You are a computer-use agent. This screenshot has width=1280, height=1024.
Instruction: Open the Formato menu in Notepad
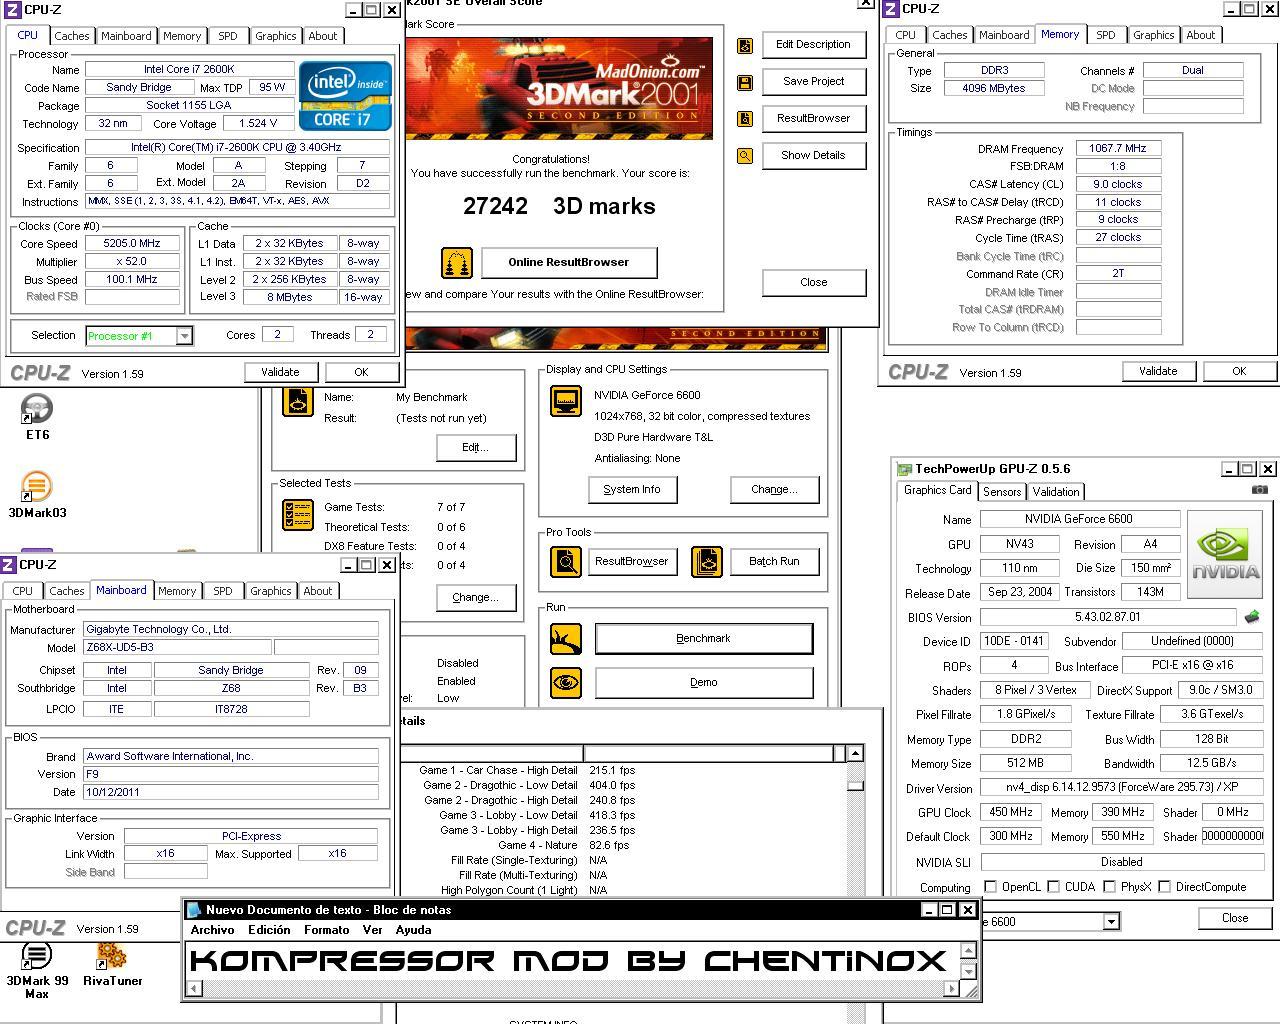point(326,930)
